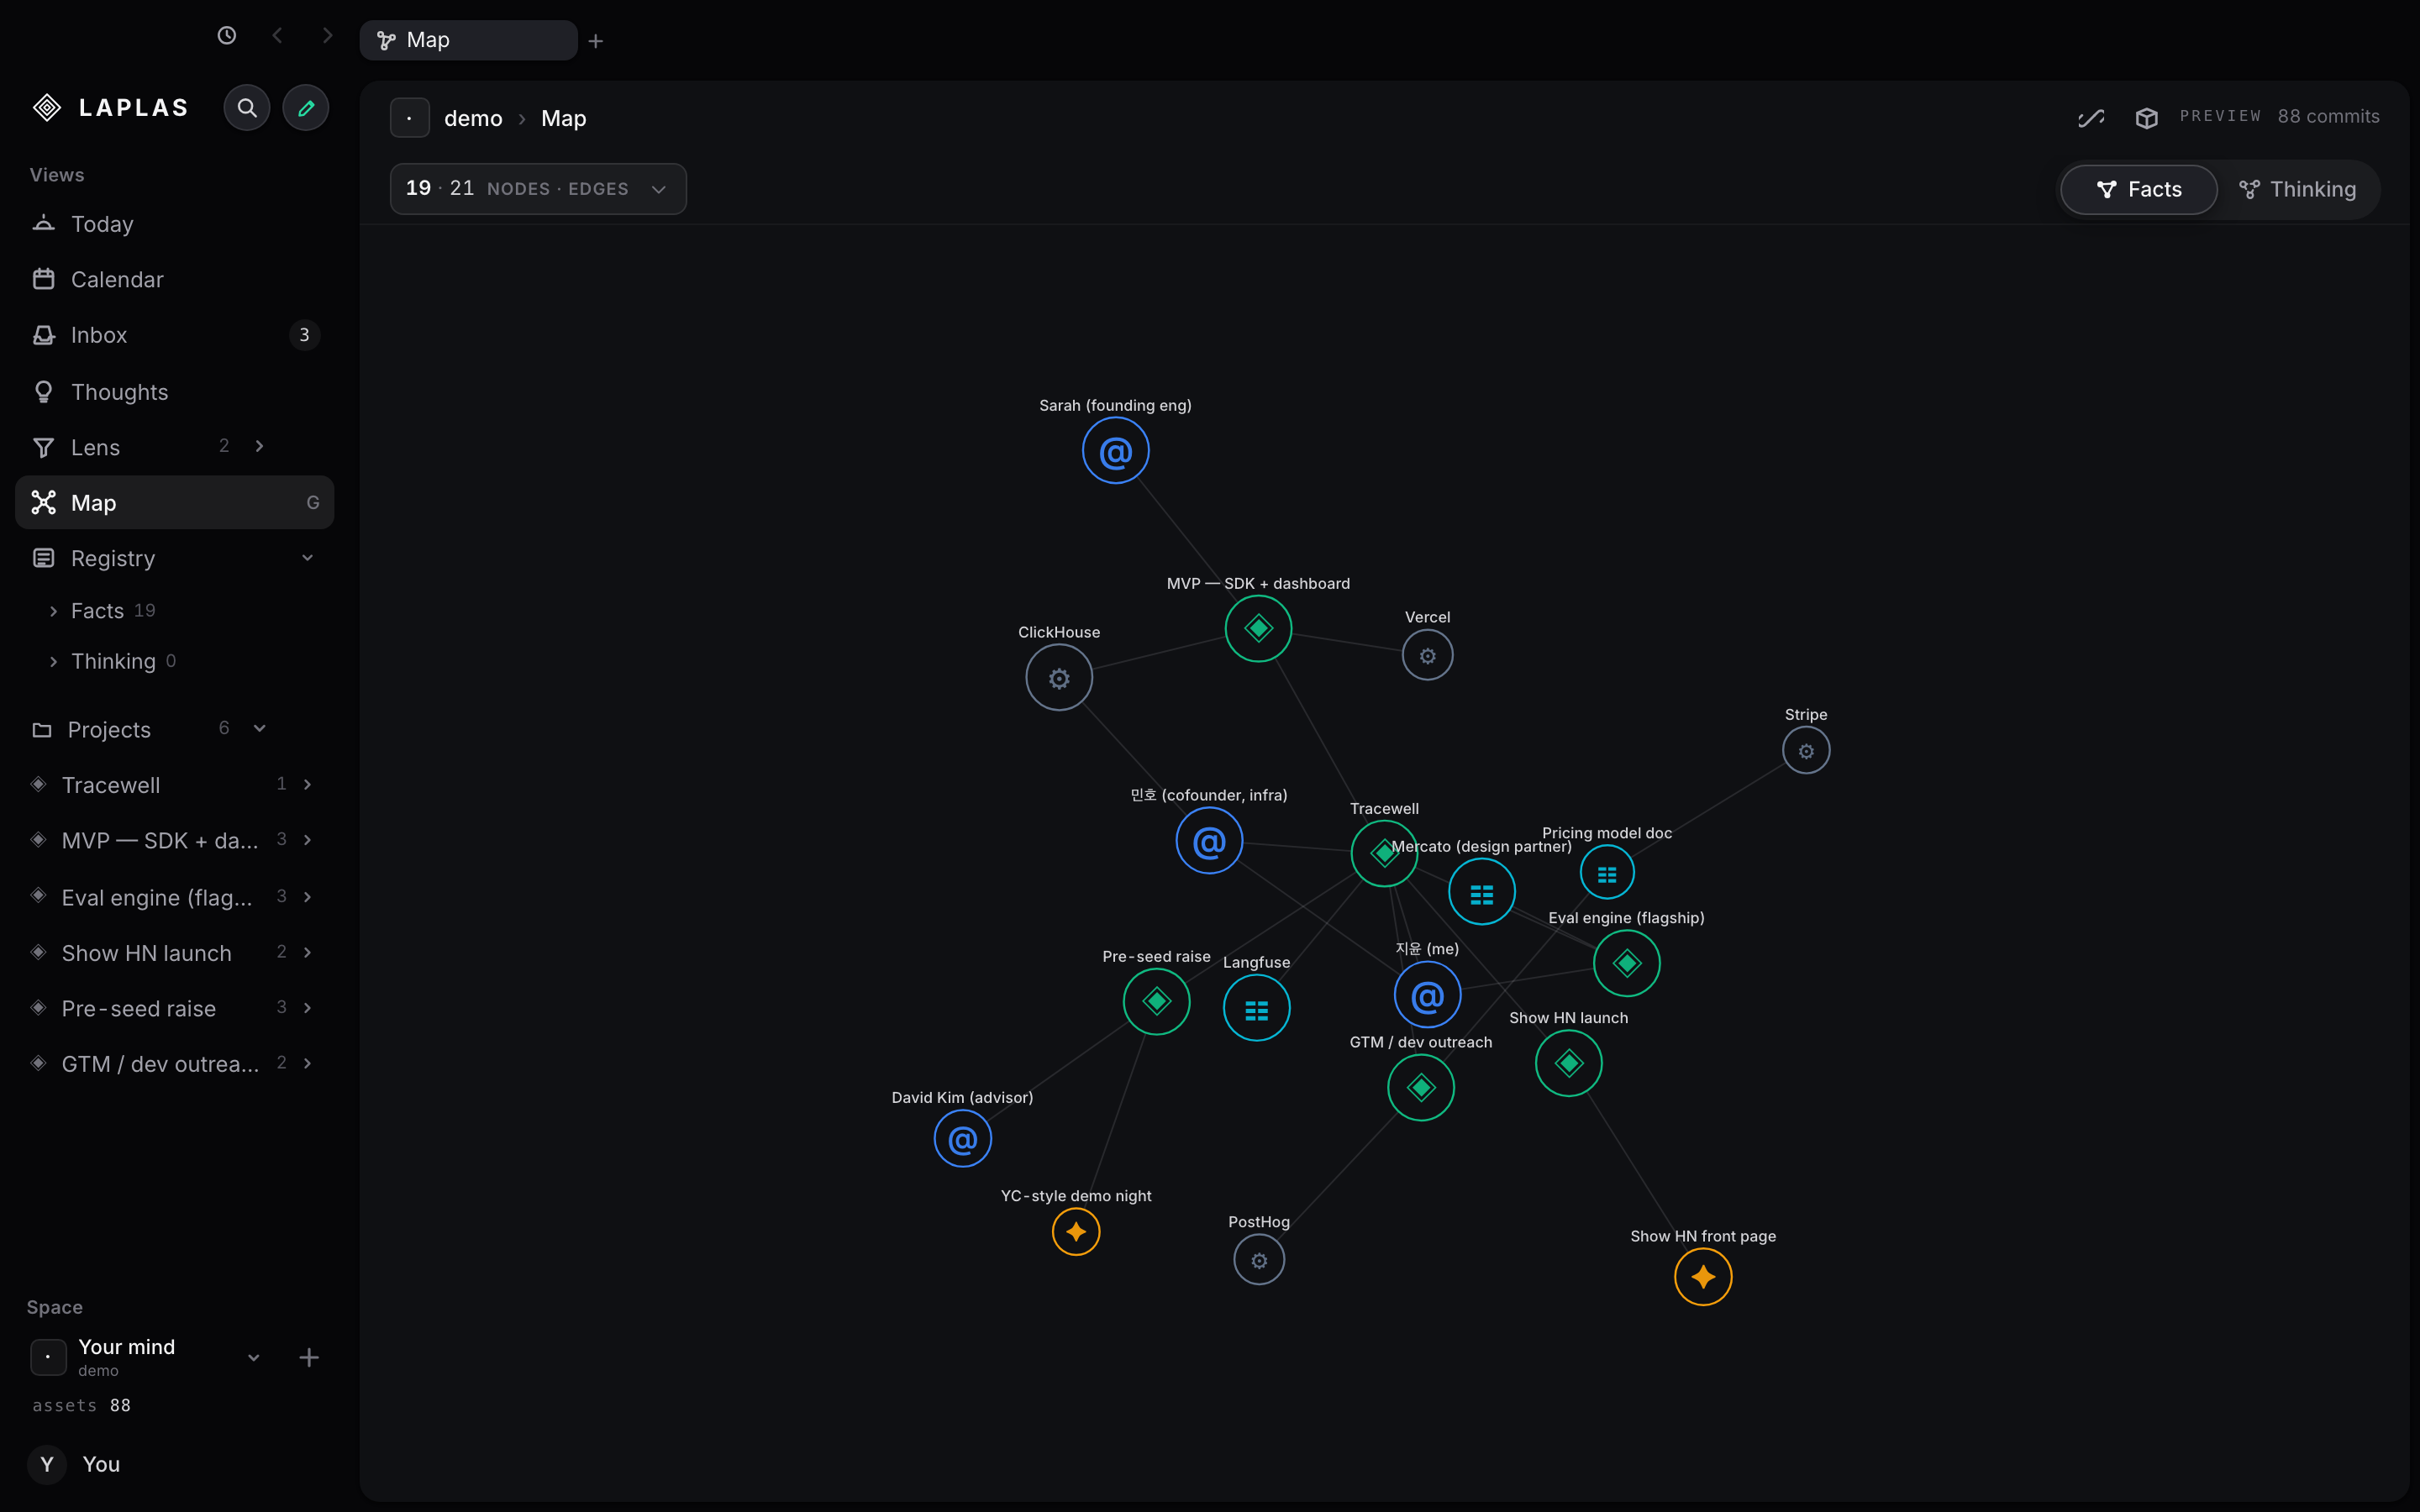Go back with the left arrow
This screenshot has height=1512, width=2420.
[x=277, y=36]
